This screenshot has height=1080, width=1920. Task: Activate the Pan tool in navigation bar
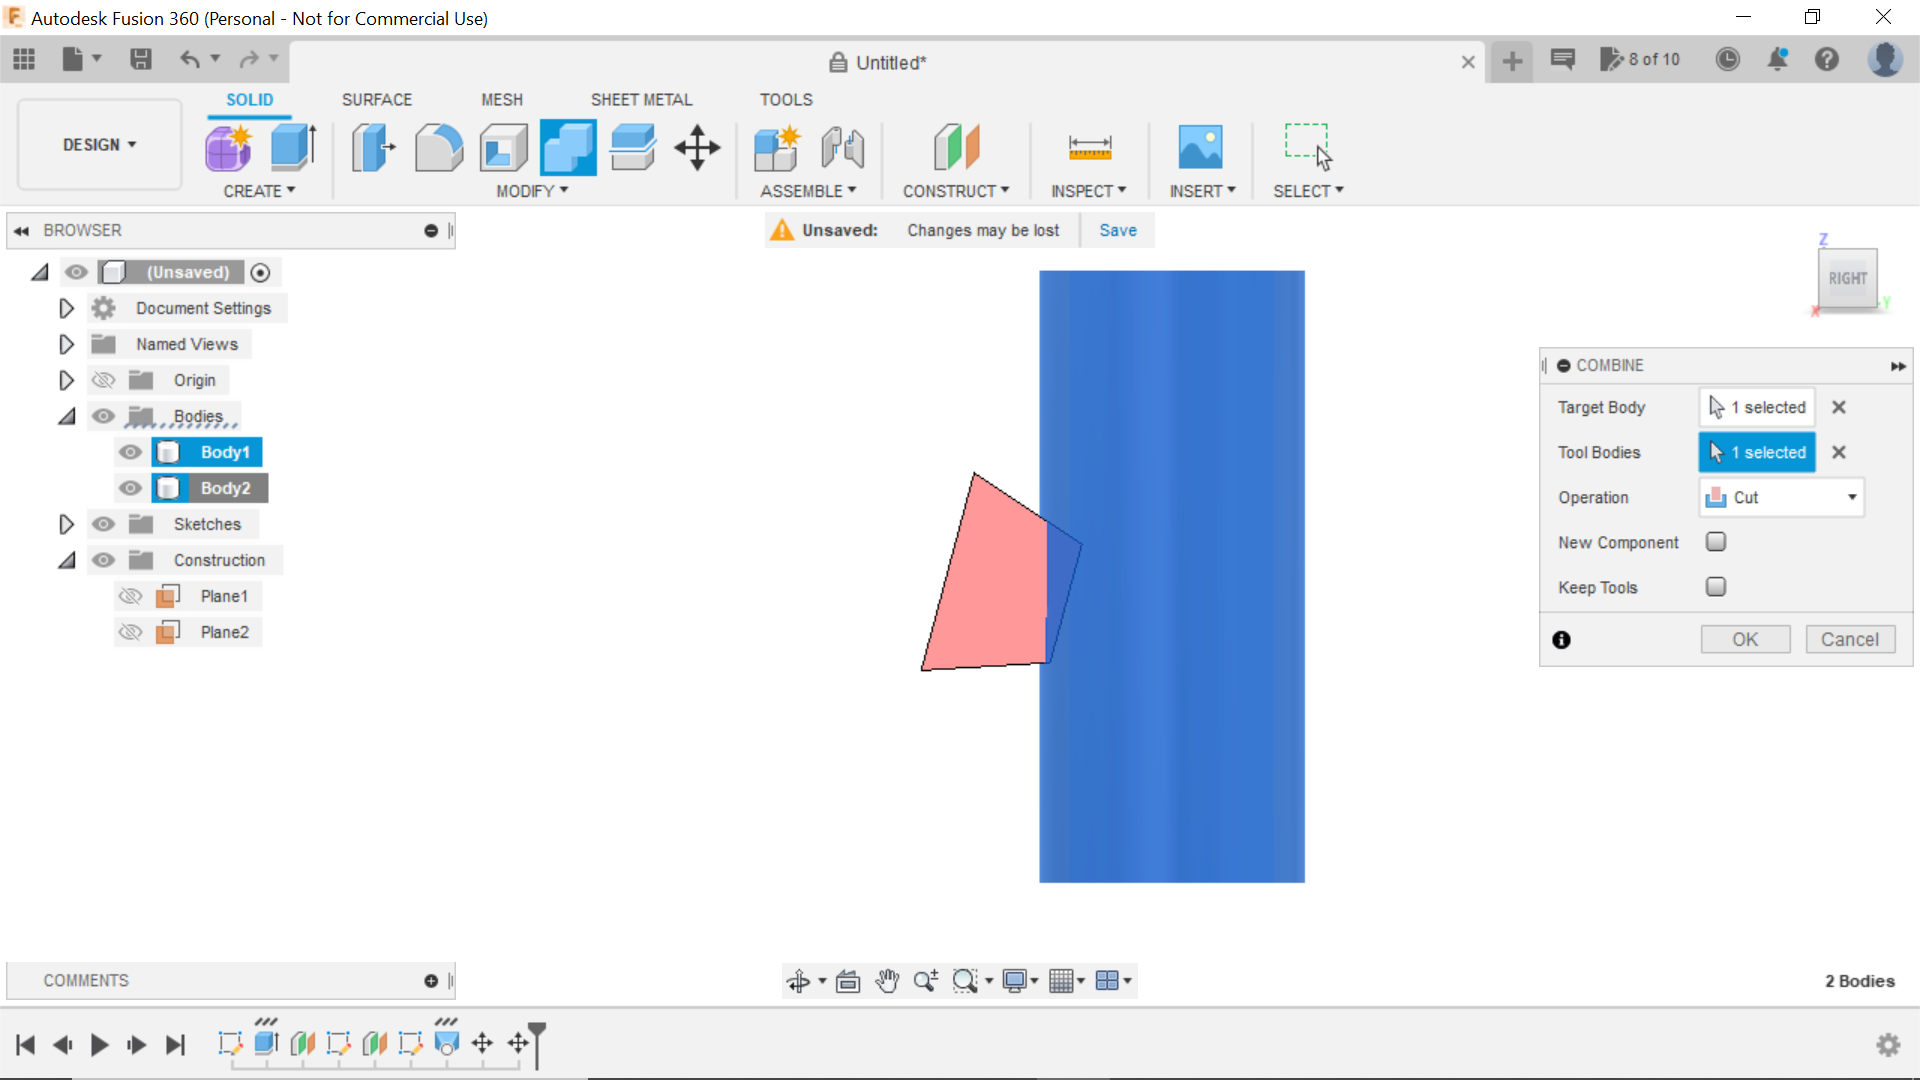pos(887,981)
